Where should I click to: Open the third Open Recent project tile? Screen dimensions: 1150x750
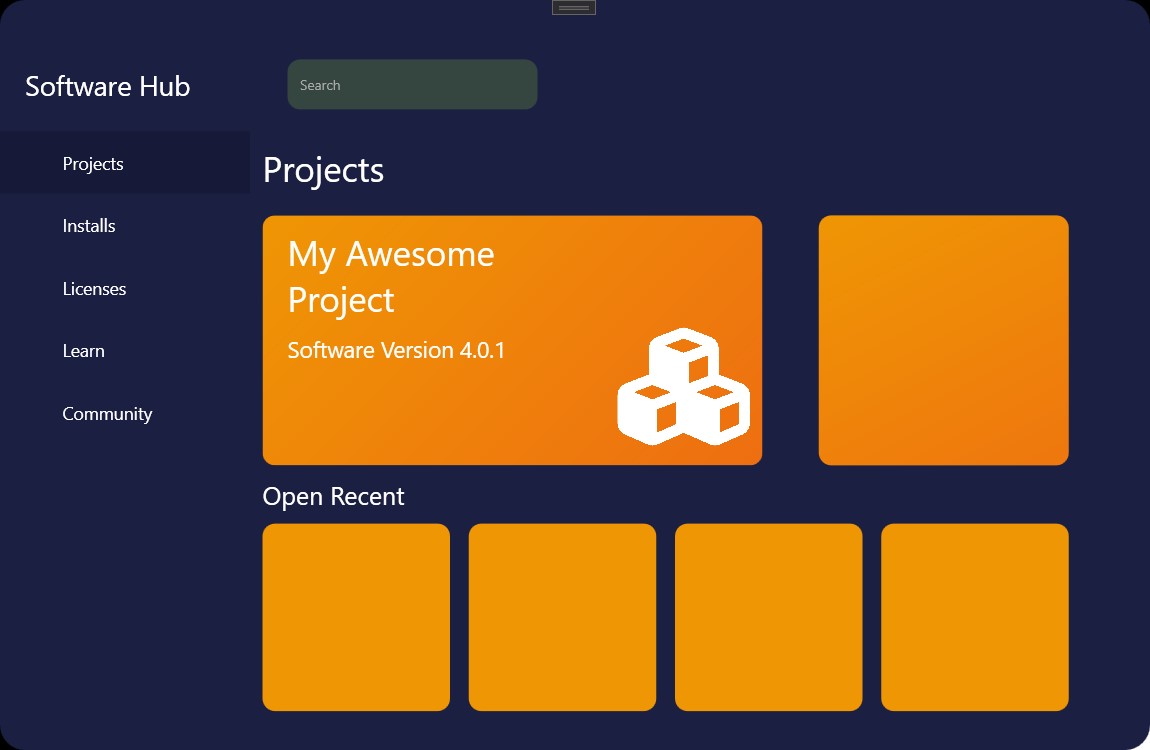[x=768, y=617]
